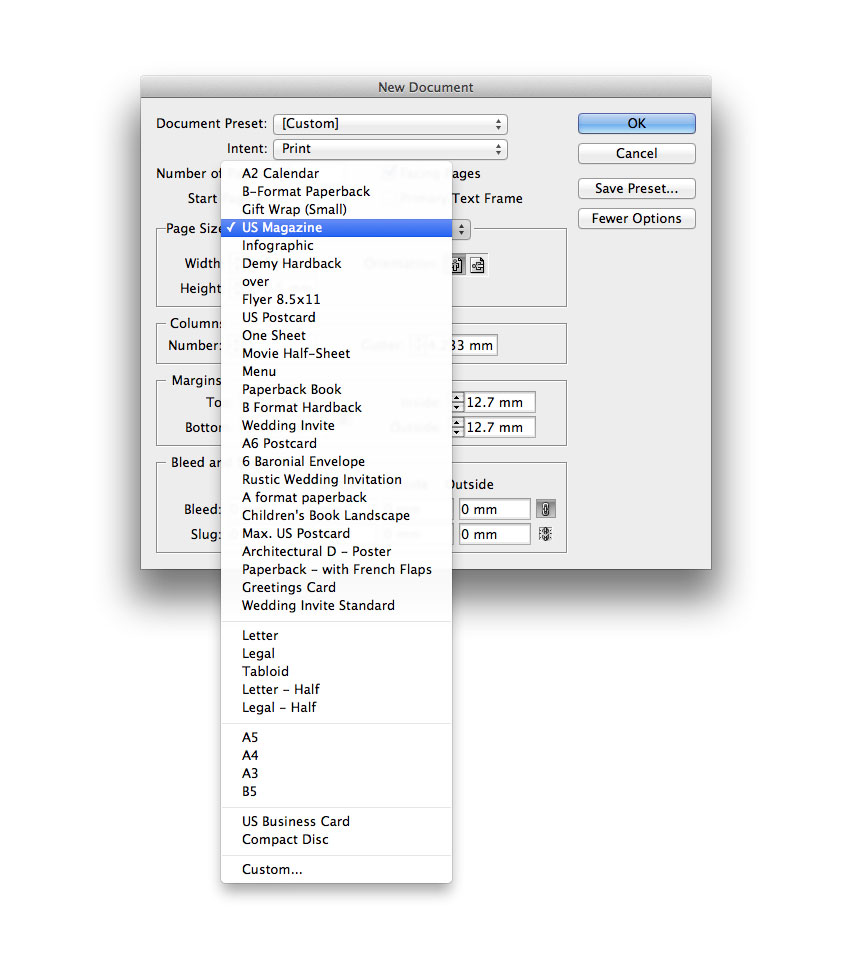Choose A4 from the page size list
This screenshot has height=979, width=850.
tap(250, 756)
